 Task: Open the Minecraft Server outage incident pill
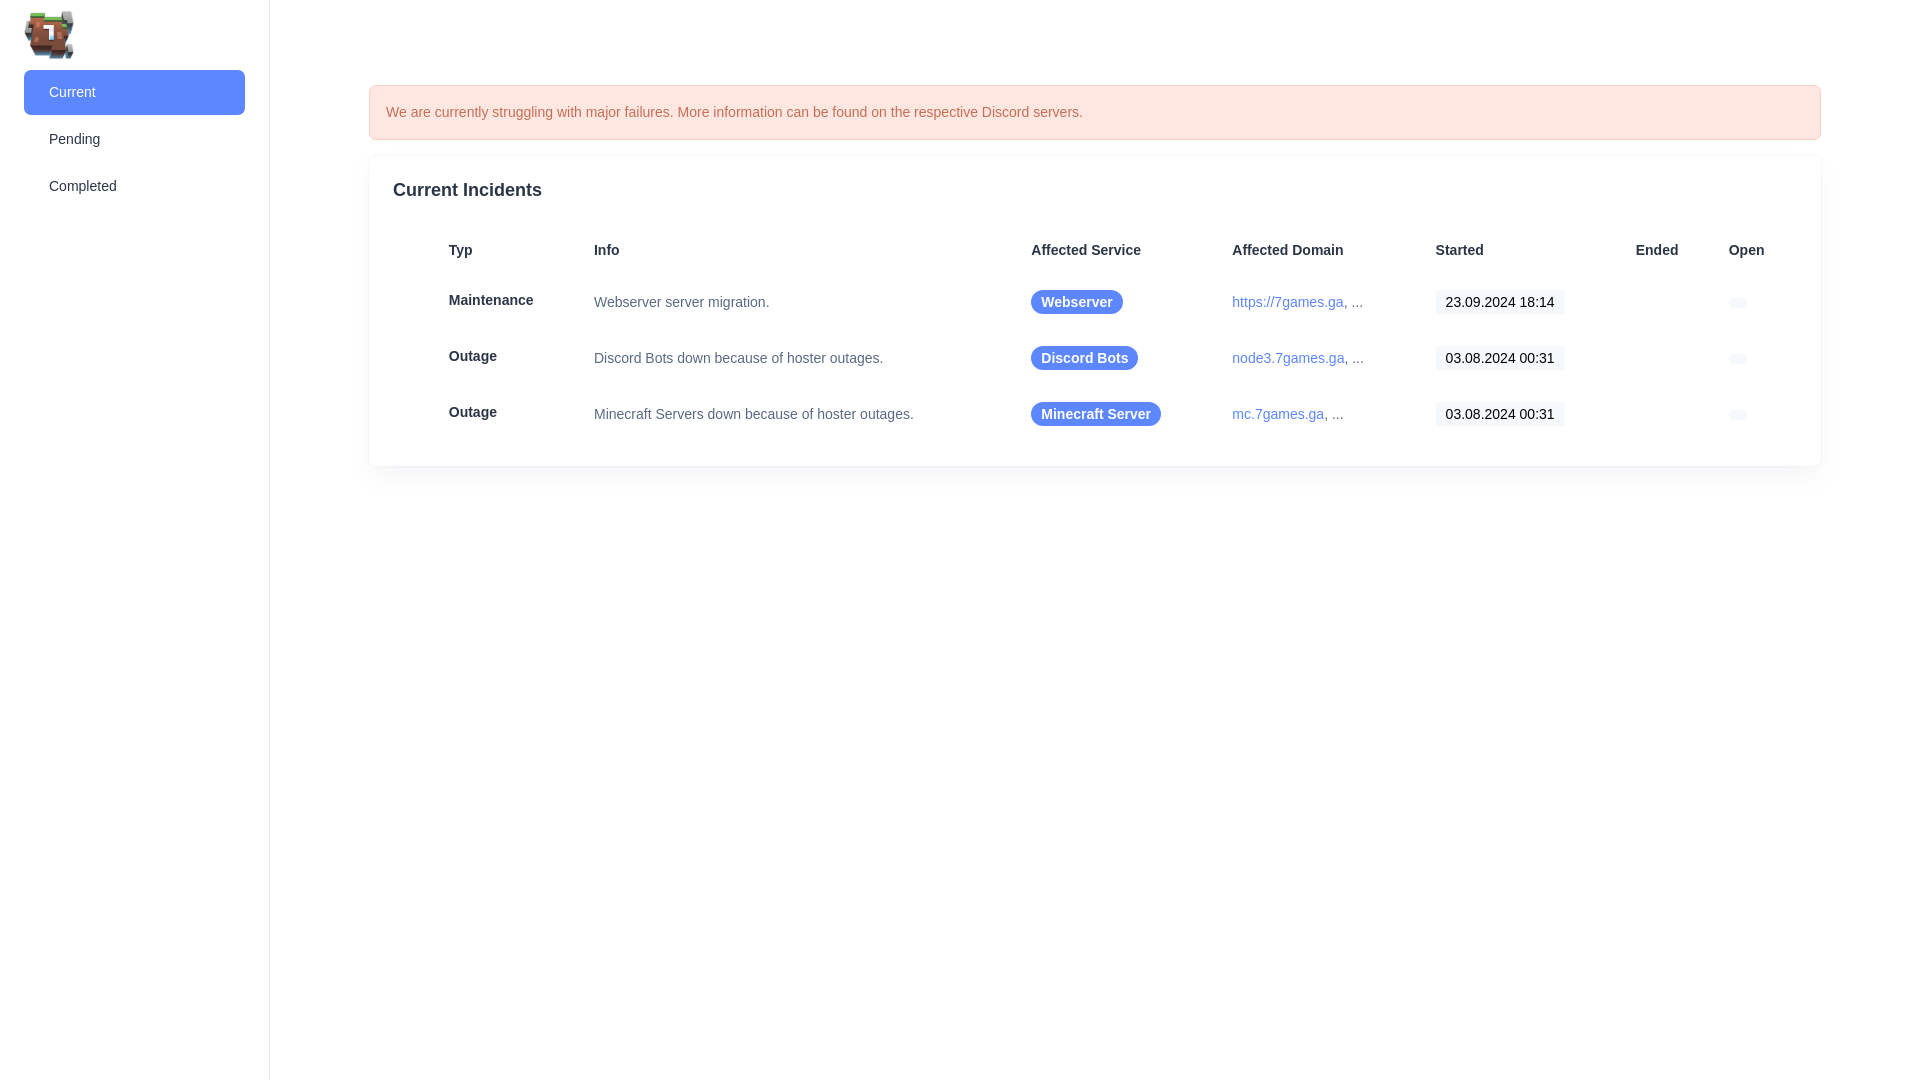(1737, 415)
